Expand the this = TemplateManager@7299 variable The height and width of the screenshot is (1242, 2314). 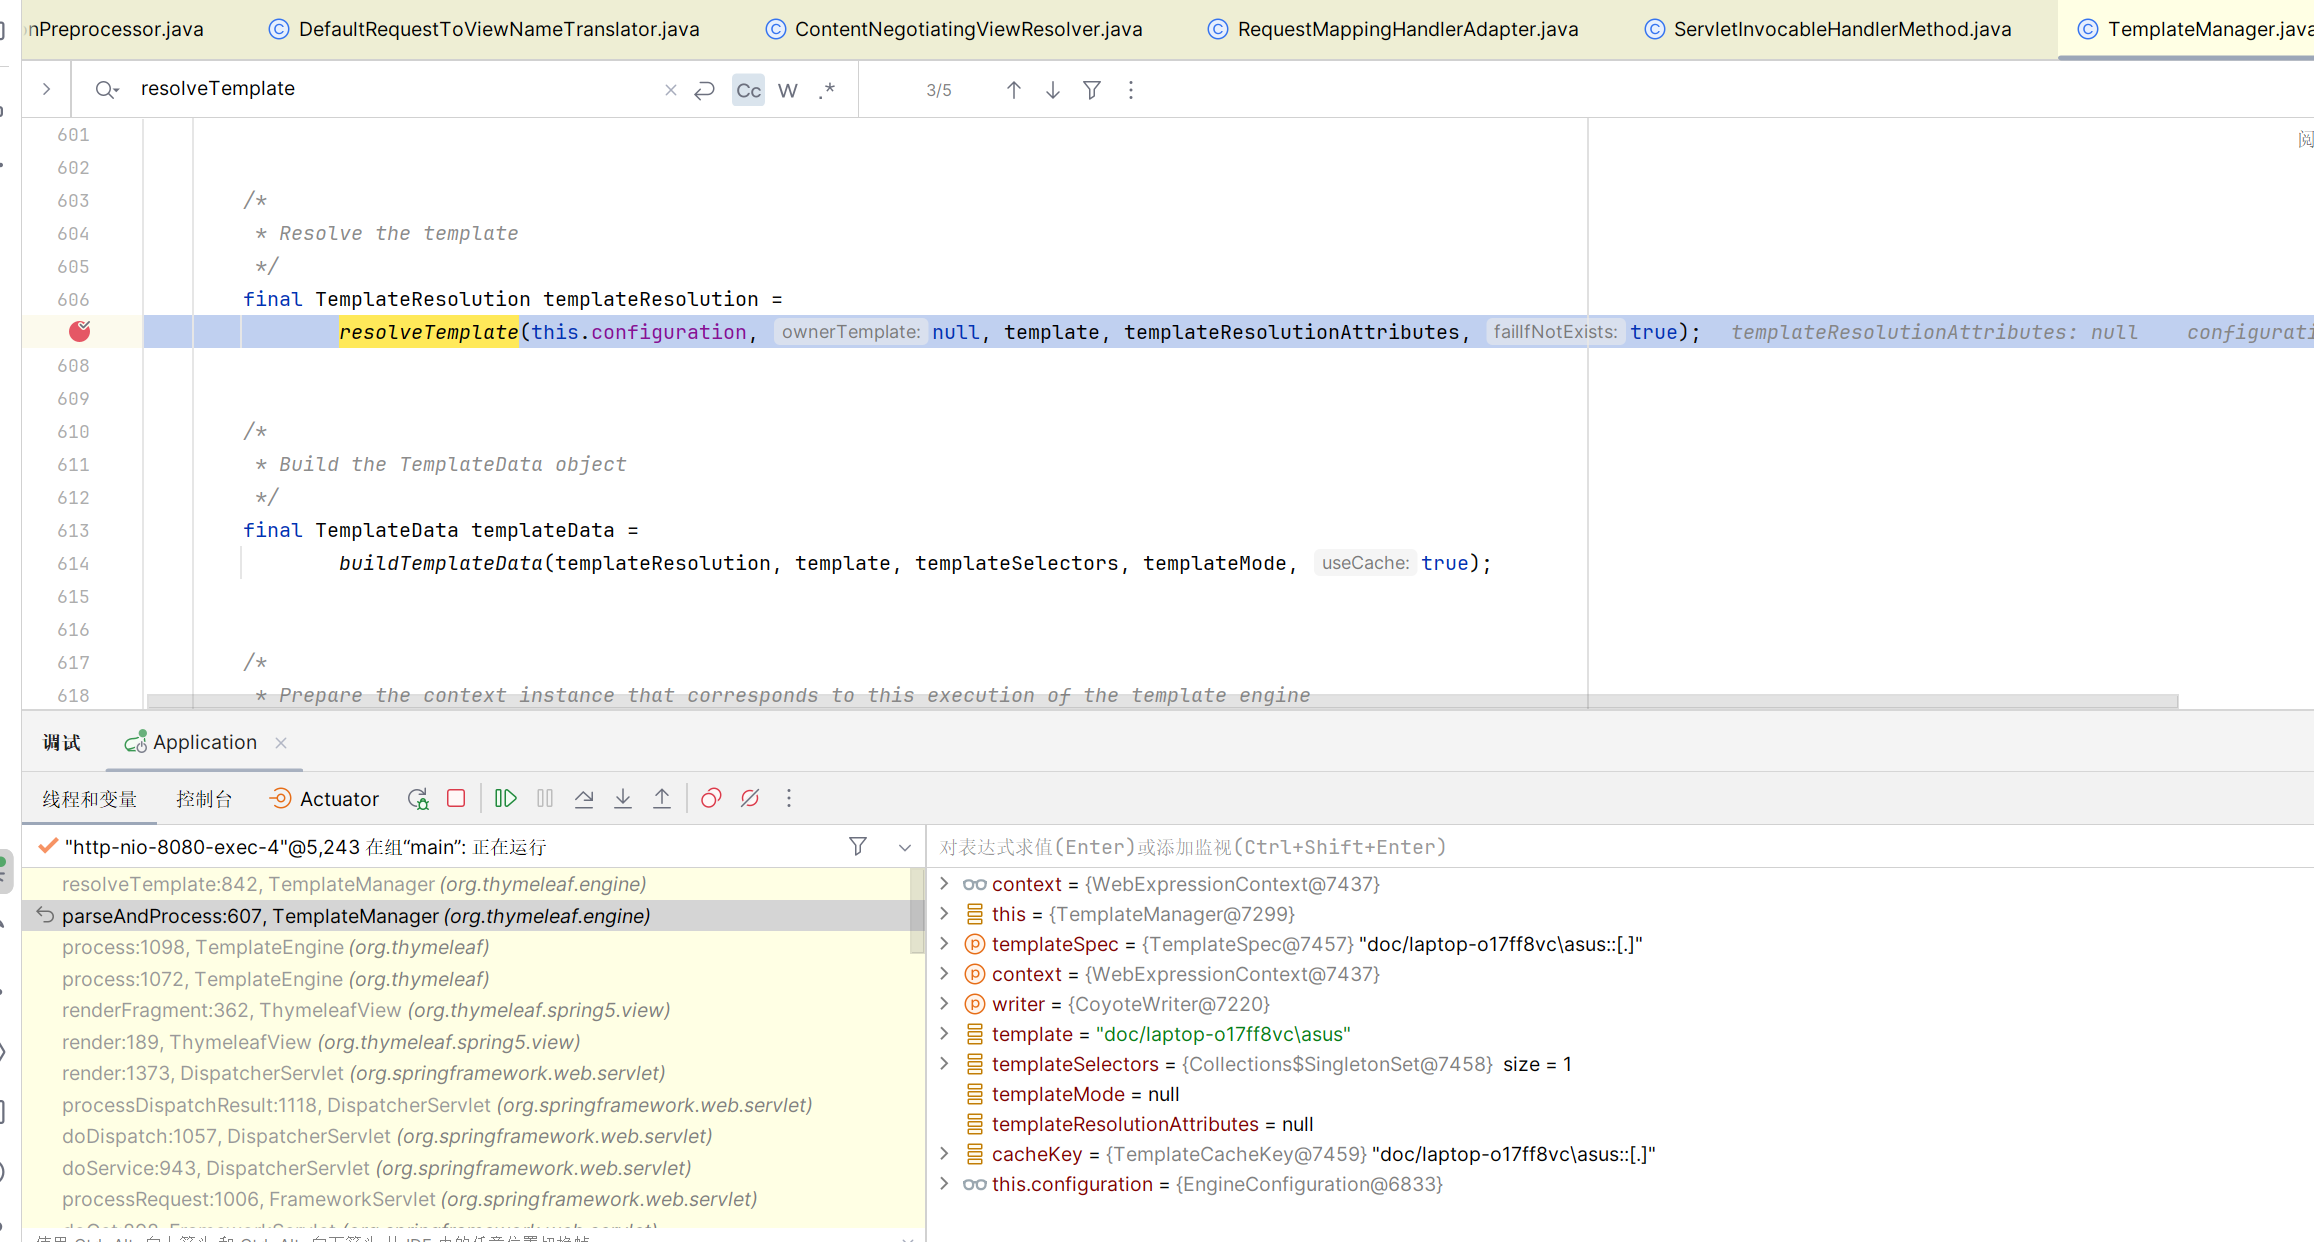[x=944, y=914]
